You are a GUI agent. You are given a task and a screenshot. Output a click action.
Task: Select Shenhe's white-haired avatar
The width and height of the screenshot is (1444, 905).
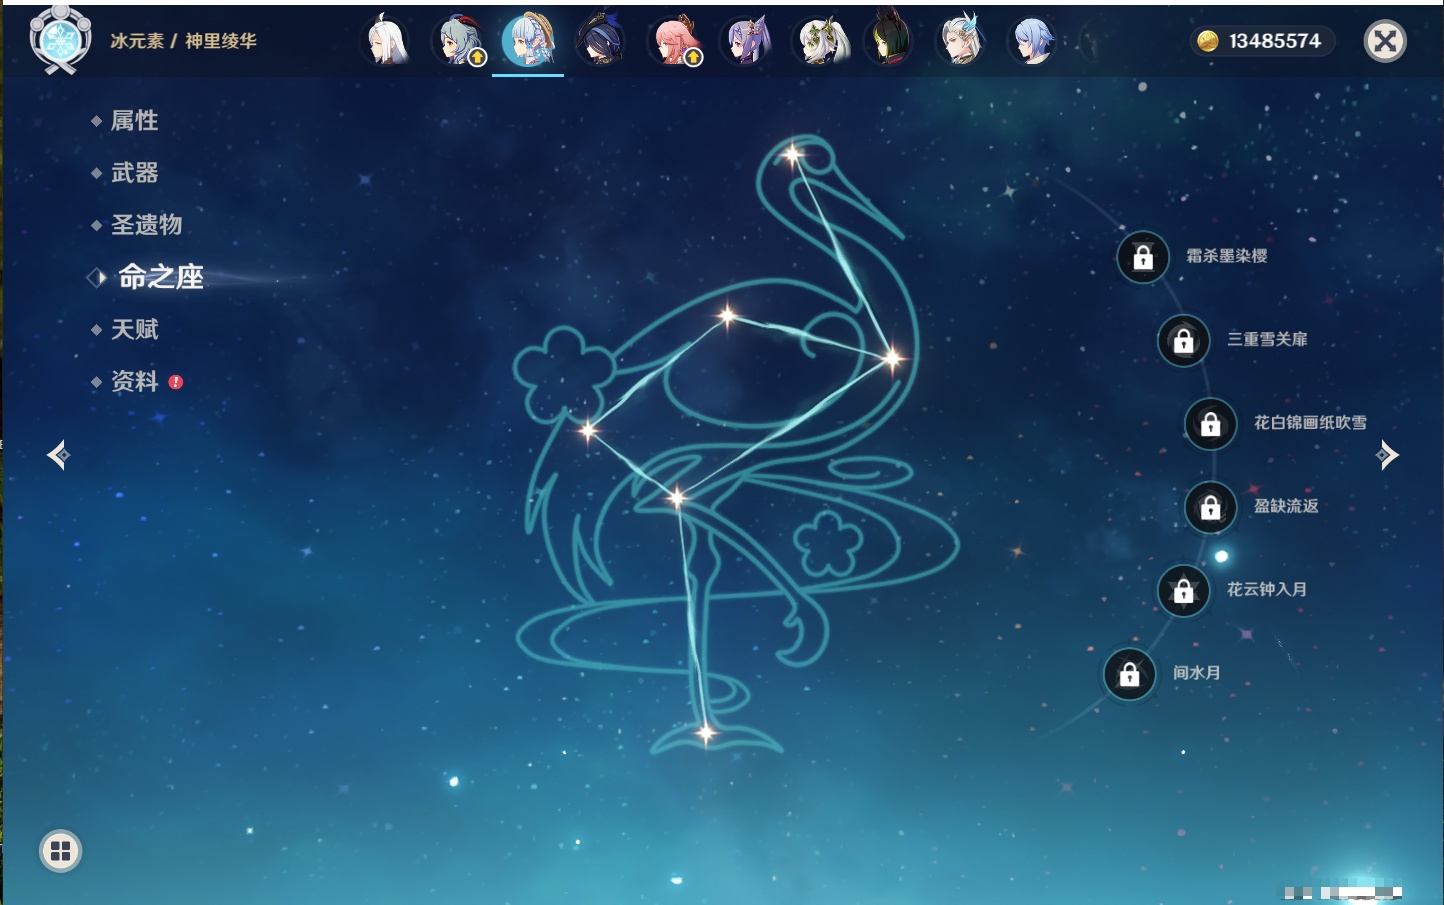(x=386, y=41)
